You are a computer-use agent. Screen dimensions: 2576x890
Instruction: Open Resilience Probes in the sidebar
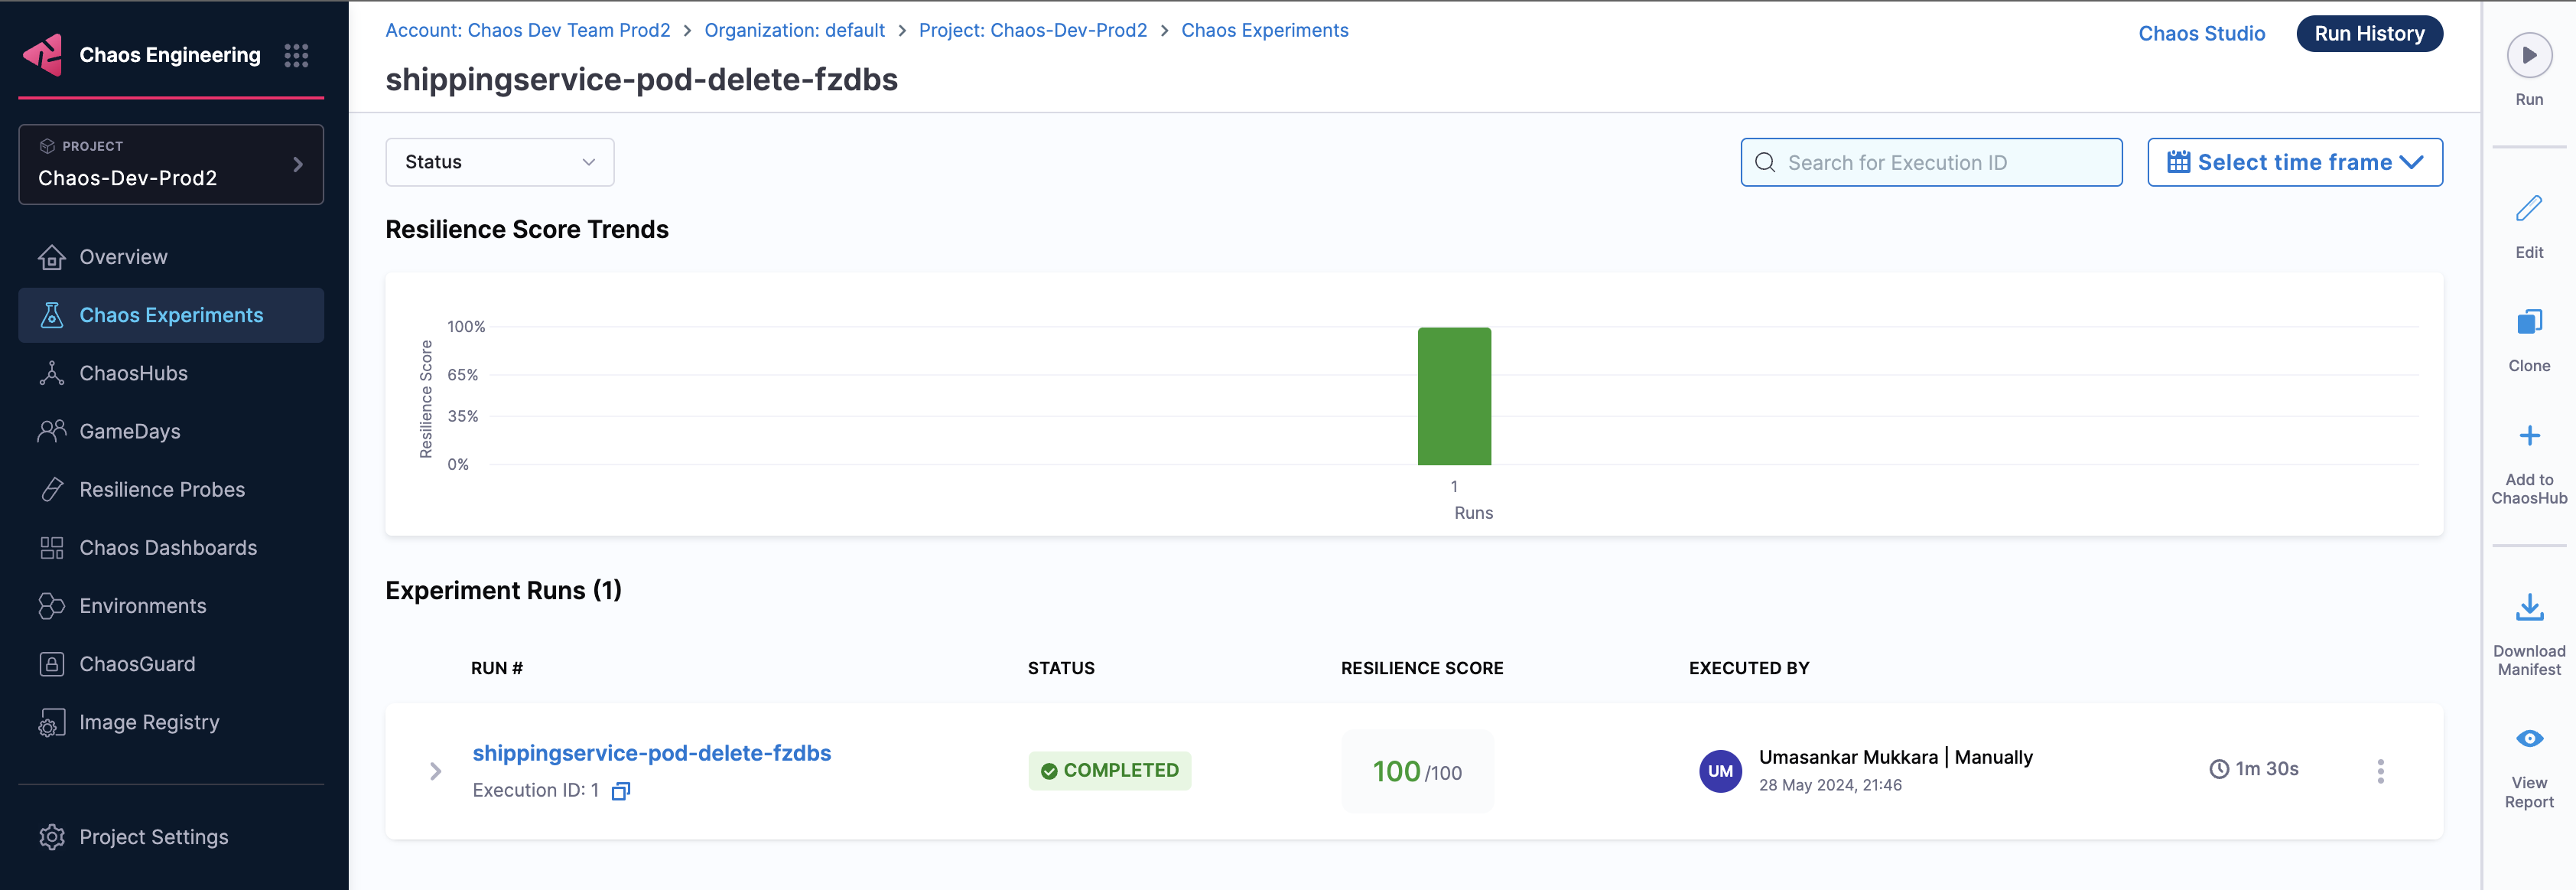(x=162, y=490)
